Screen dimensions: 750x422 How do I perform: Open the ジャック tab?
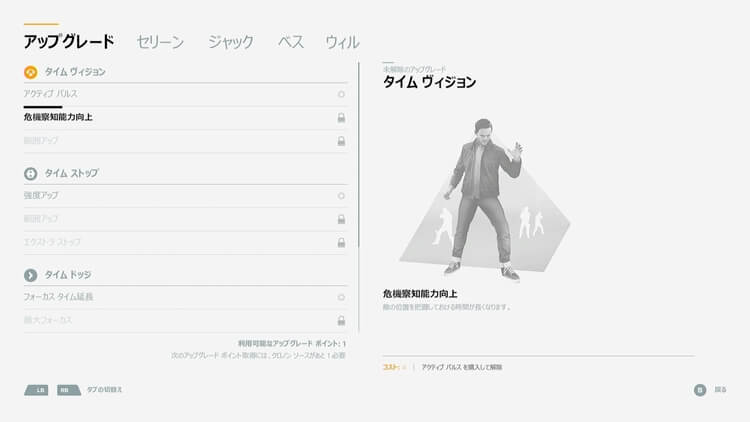[x=231, y=42]
